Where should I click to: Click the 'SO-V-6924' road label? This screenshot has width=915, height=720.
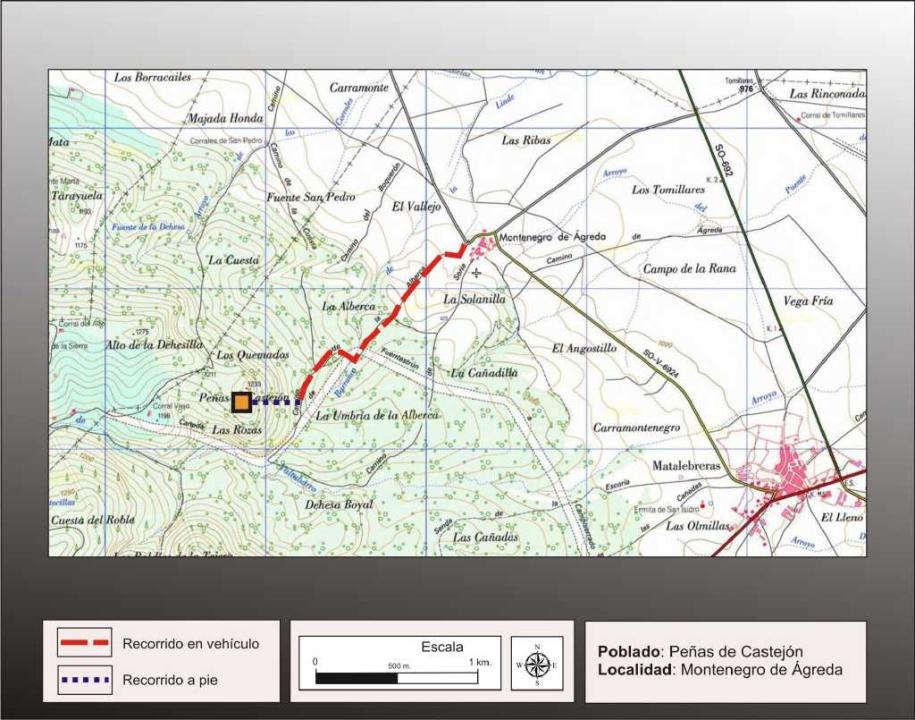662,365
